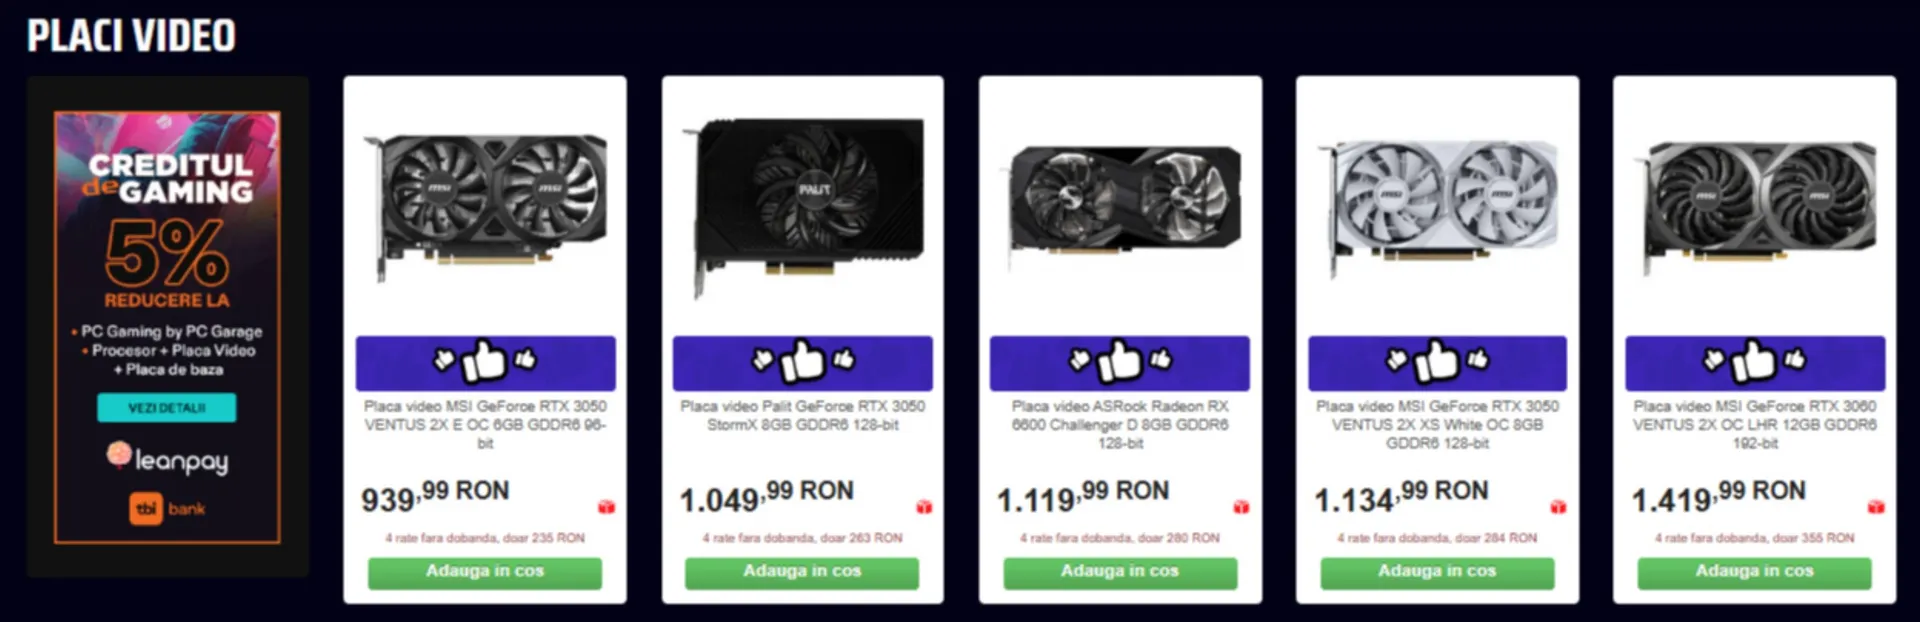The height and width of the screenshot is (622, 1920).
Task: Click gift icon beside 1.049,99 RON price
Action: (924, 507)
